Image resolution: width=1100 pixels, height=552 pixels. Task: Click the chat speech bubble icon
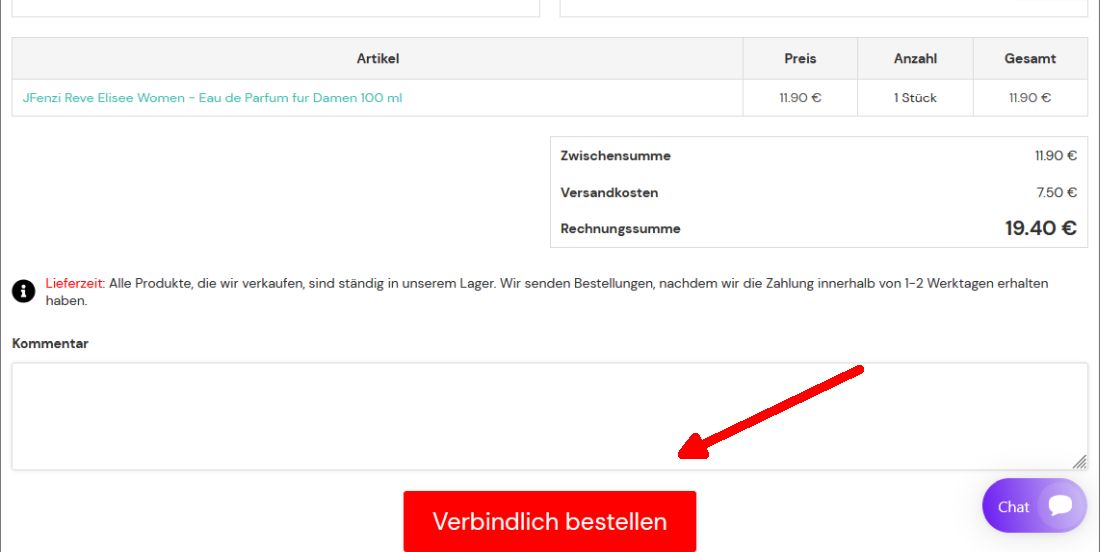[x=1060, y=505]
